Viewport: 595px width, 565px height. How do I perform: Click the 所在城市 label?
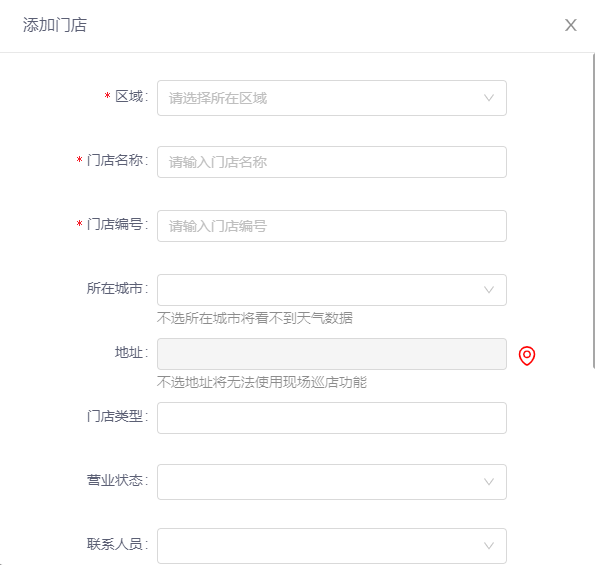pyautogui.click(x=117, y=288)
